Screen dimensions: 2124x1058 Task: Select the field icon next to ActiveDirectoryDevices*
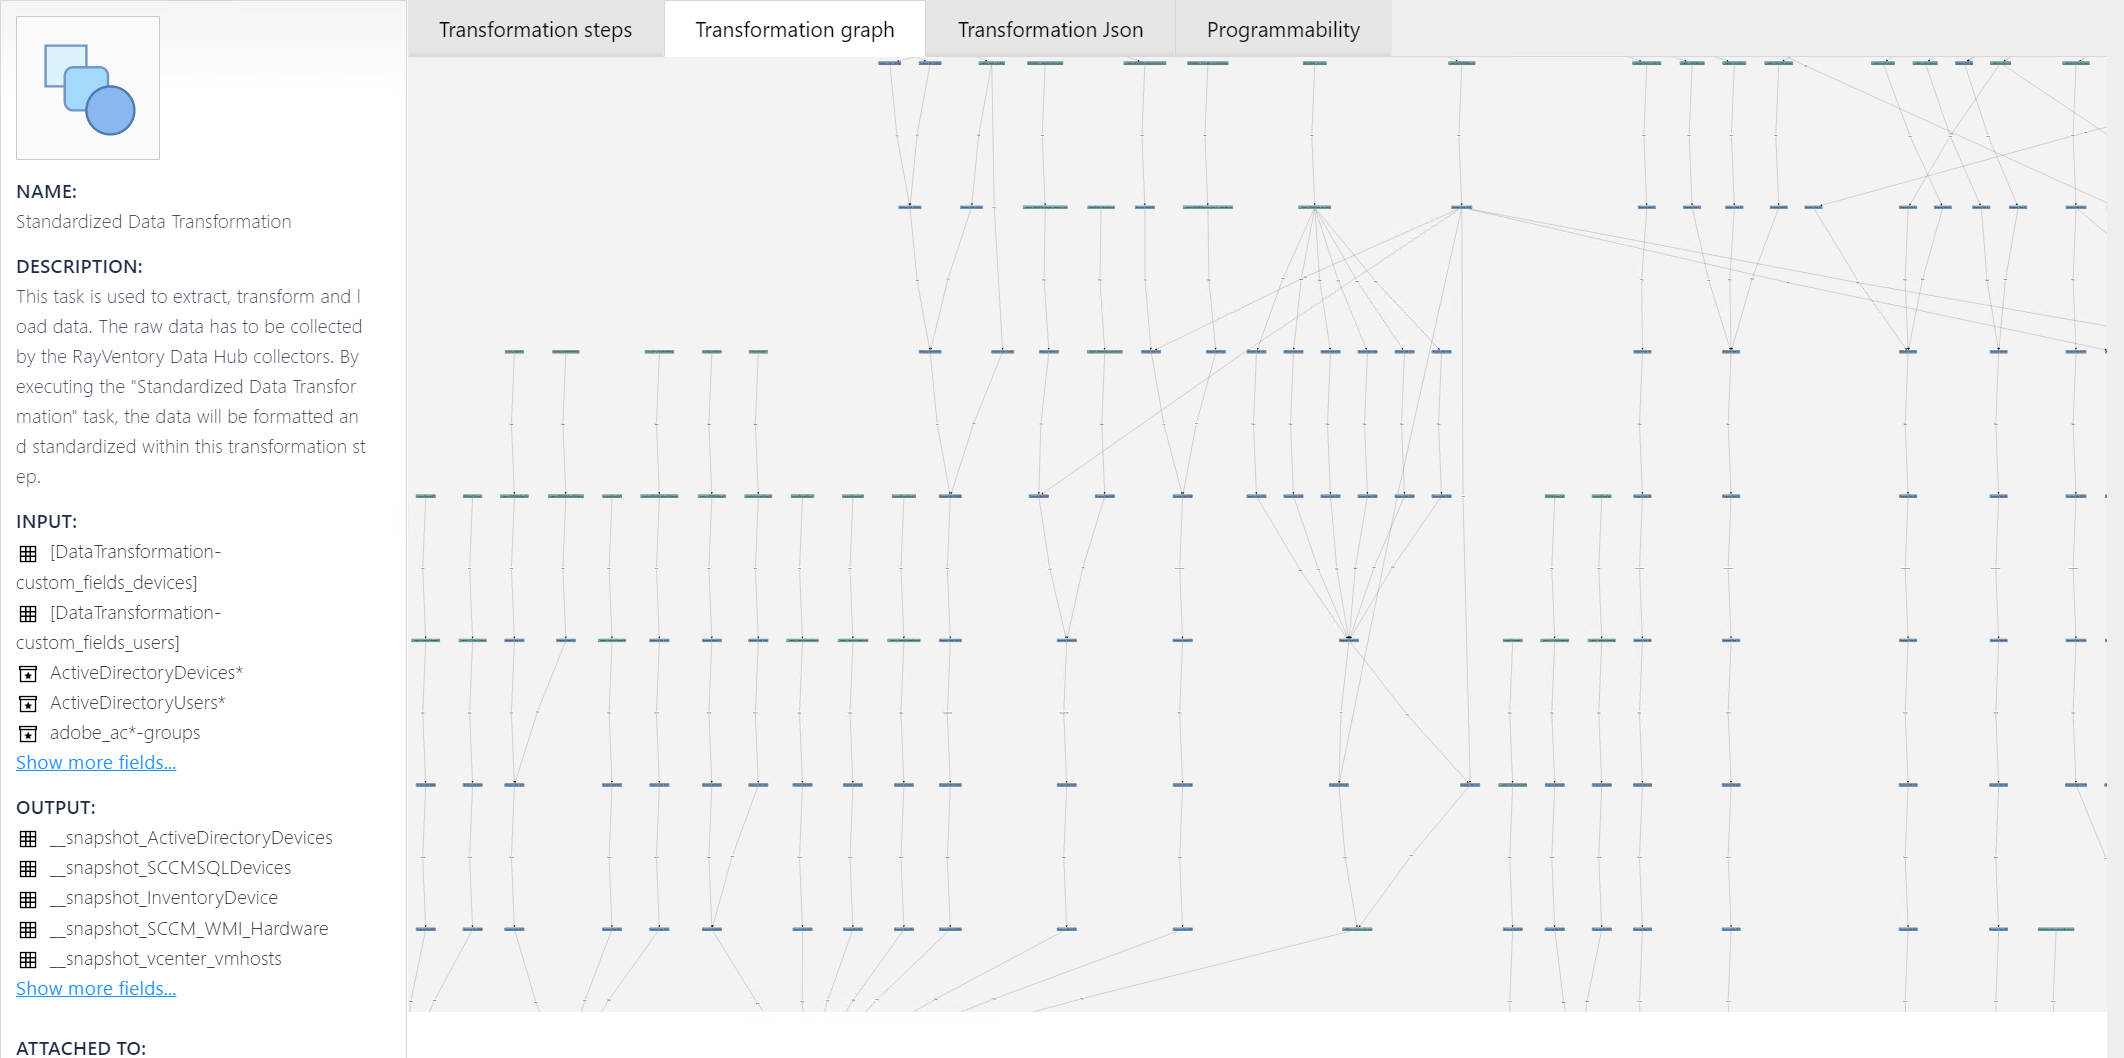click(27, 673)
